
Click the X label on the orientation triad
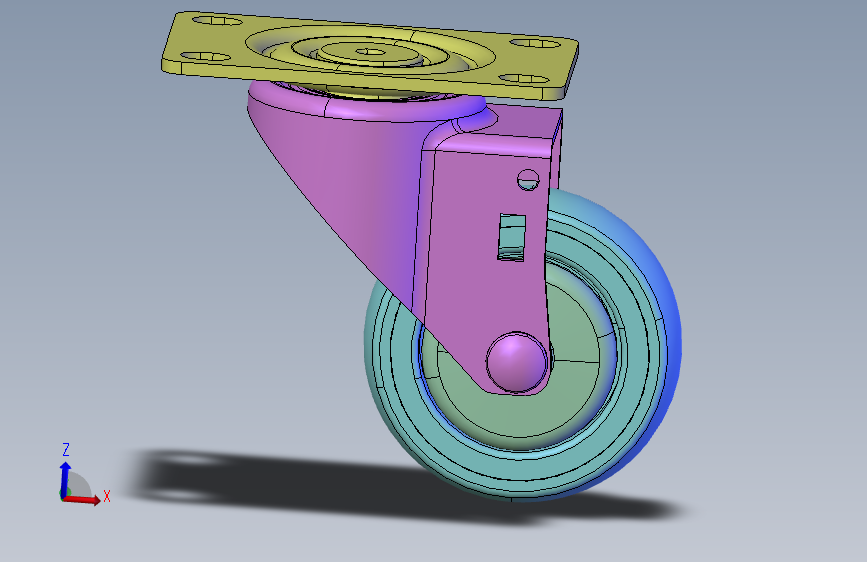pyautogui.click(x=107, y=496)
